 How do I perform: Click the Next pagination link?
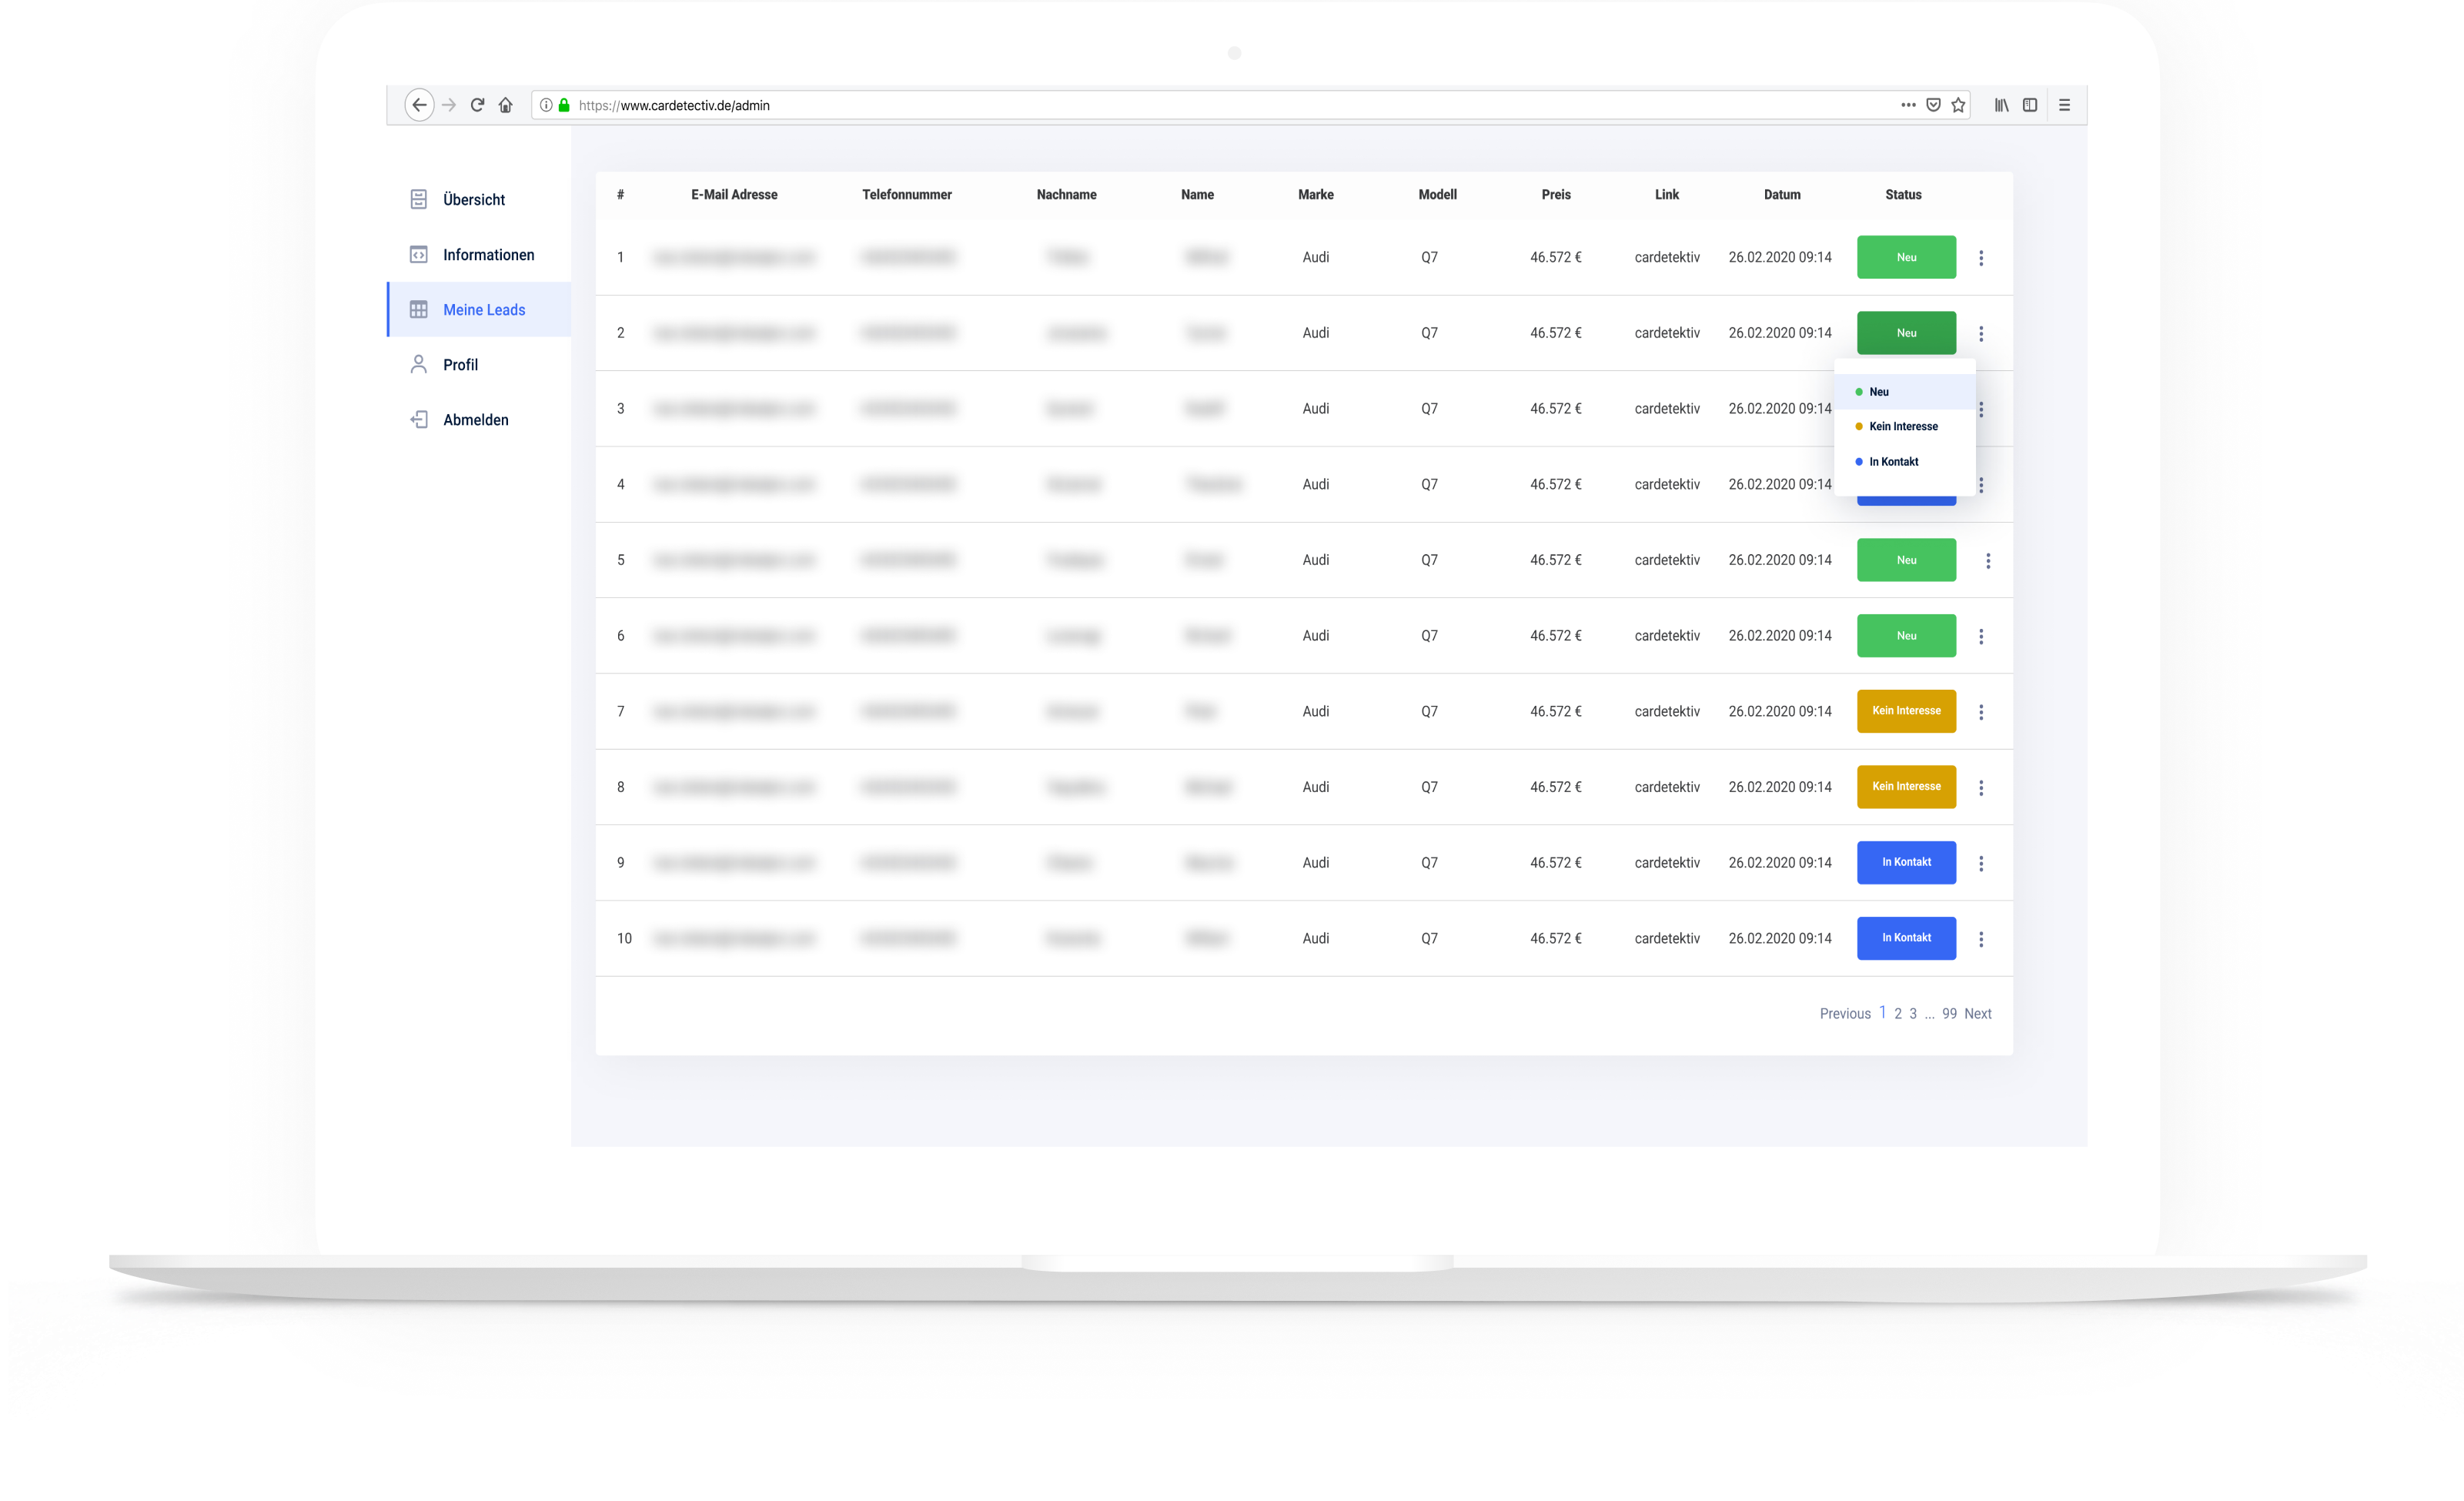point(1977,1014)
